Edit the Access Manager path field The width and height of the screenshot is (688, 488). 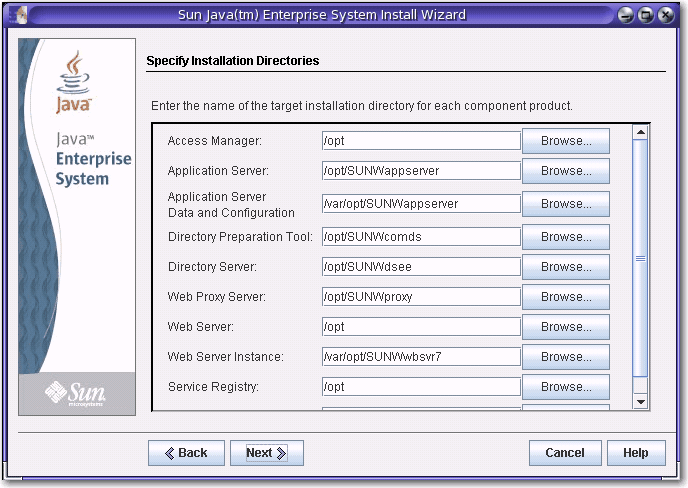421,141
